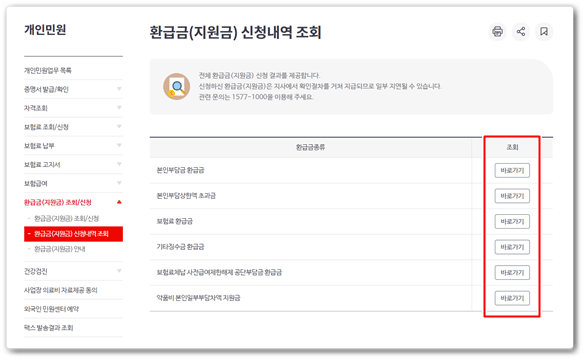586x361 pixels.
Task: Open grey submenu 환급금(지원금) 조회/신청
Action: pyautogui.click(x=67, y=218)
